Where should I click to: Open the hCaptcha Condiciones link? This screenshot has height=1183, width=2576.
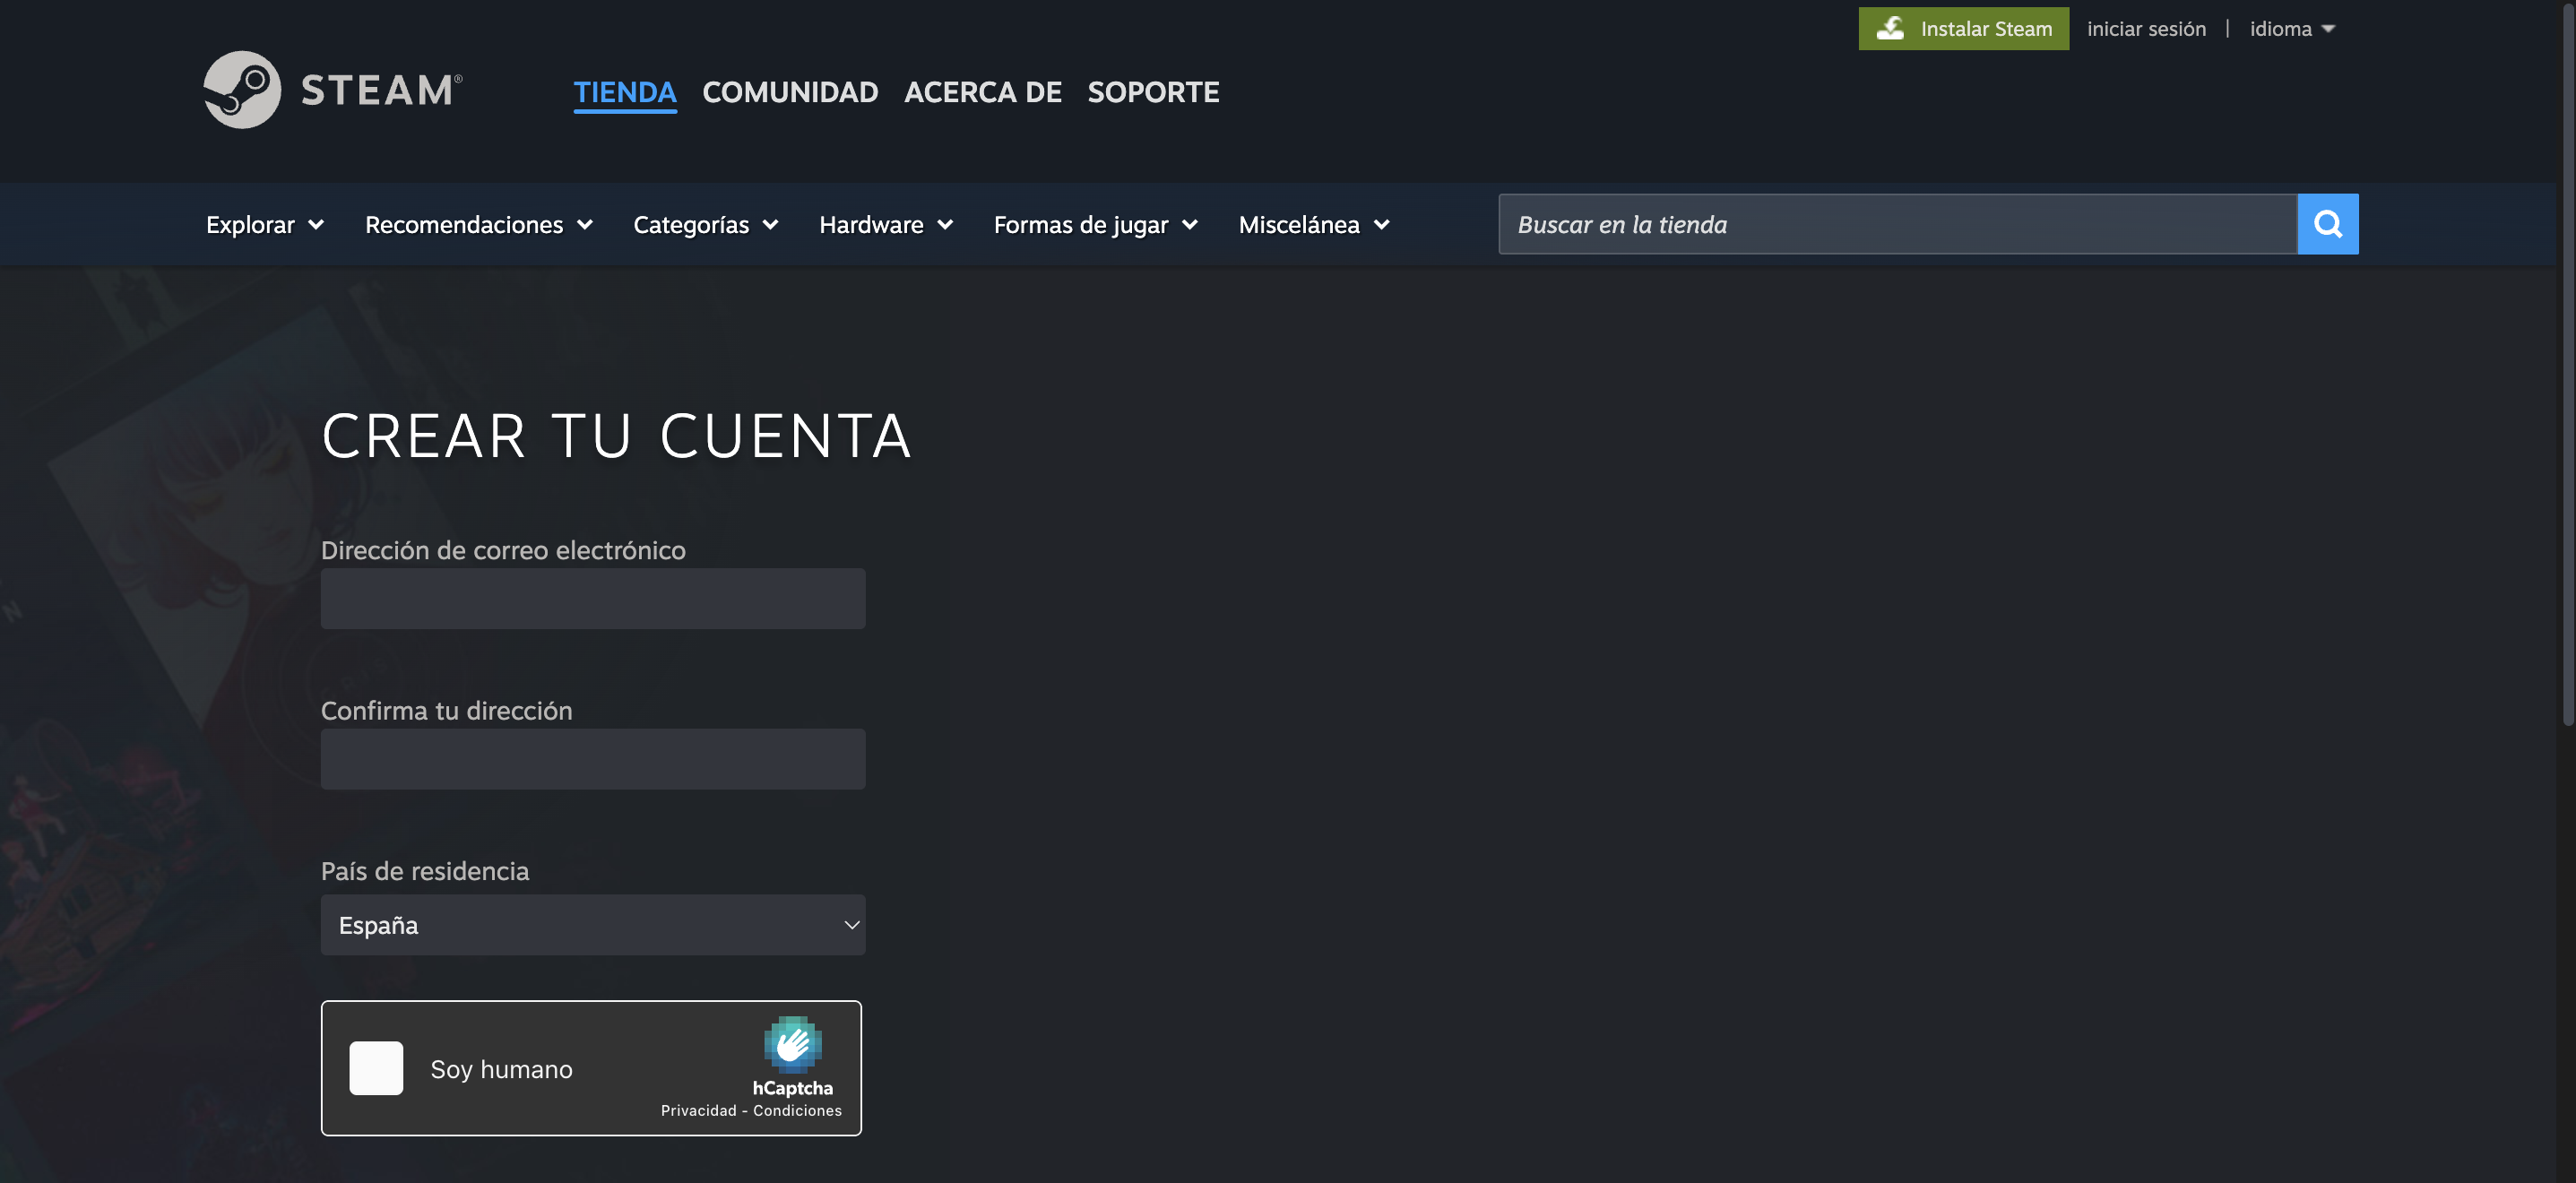797,1111
